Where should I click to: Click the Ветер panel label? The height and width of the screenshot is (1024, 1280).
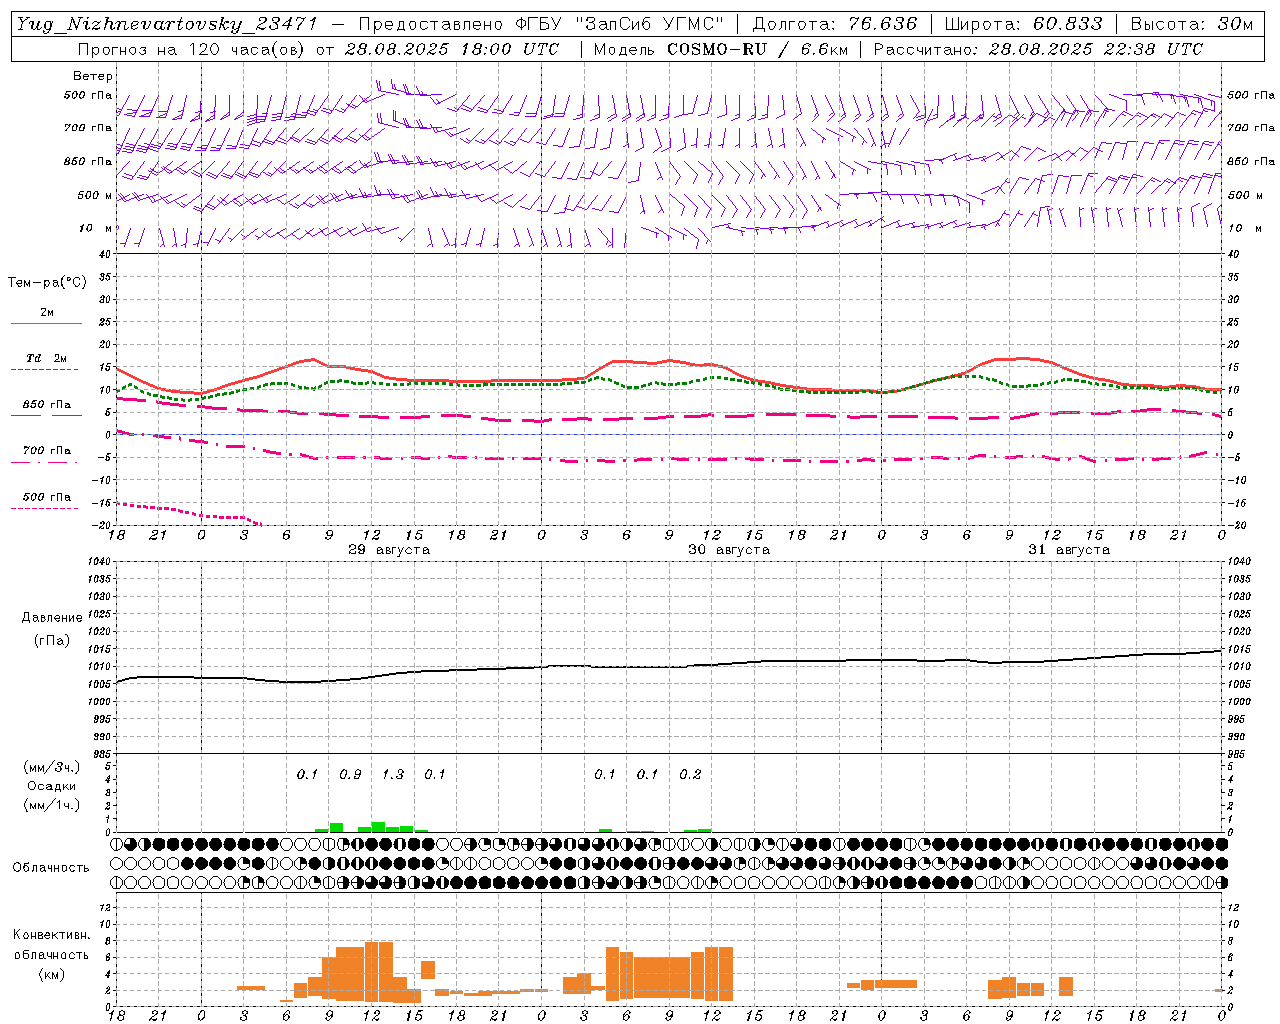pyautogui.click(x=93, y=76)
